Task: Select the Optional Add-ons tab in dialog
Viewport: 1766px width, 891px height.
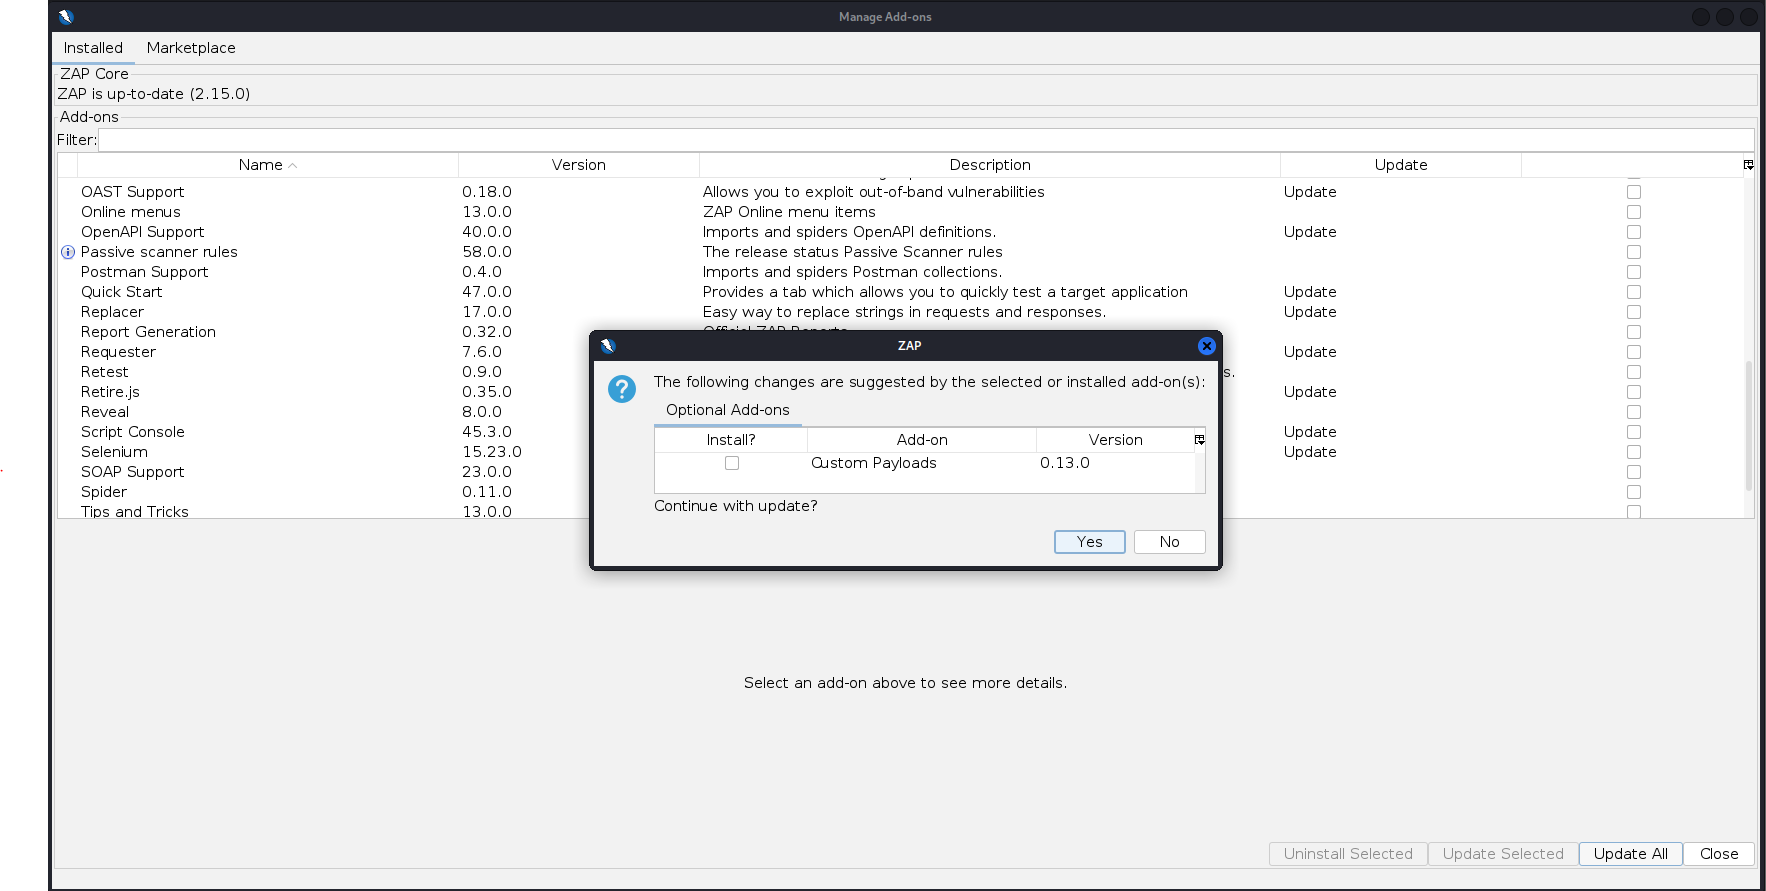Action: 728,410
